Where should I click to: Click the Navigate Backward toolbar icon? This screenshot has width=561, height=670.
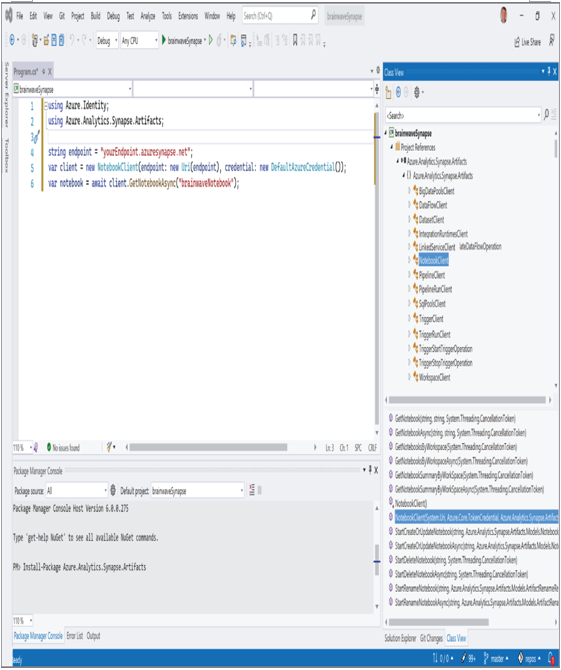12,40
